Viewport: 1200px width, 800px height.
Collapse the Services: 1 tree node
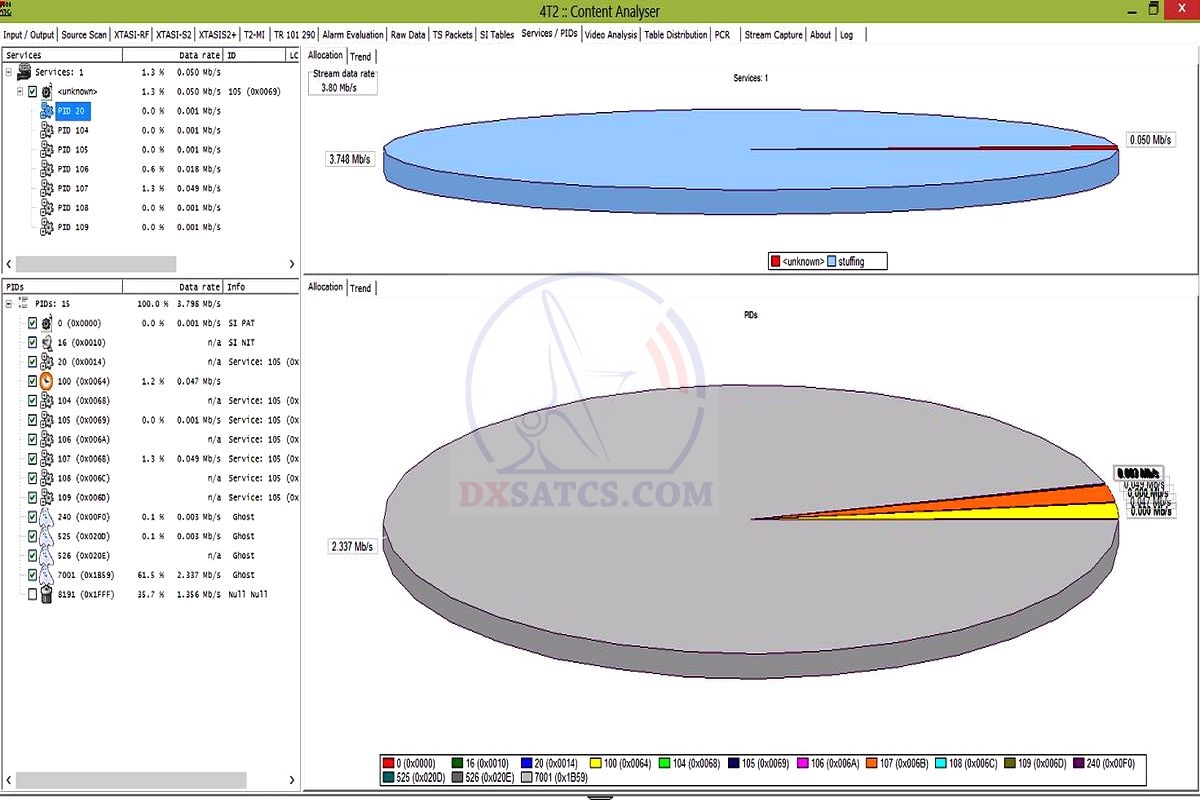tap(9, 72)
